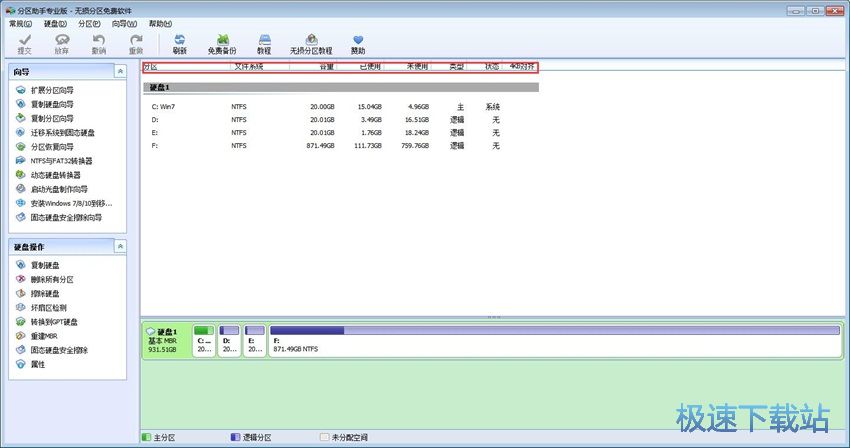Viewport: 850px width, 448px height.
Task: Collapse the 向导 panel
Action: click(120, 71)
